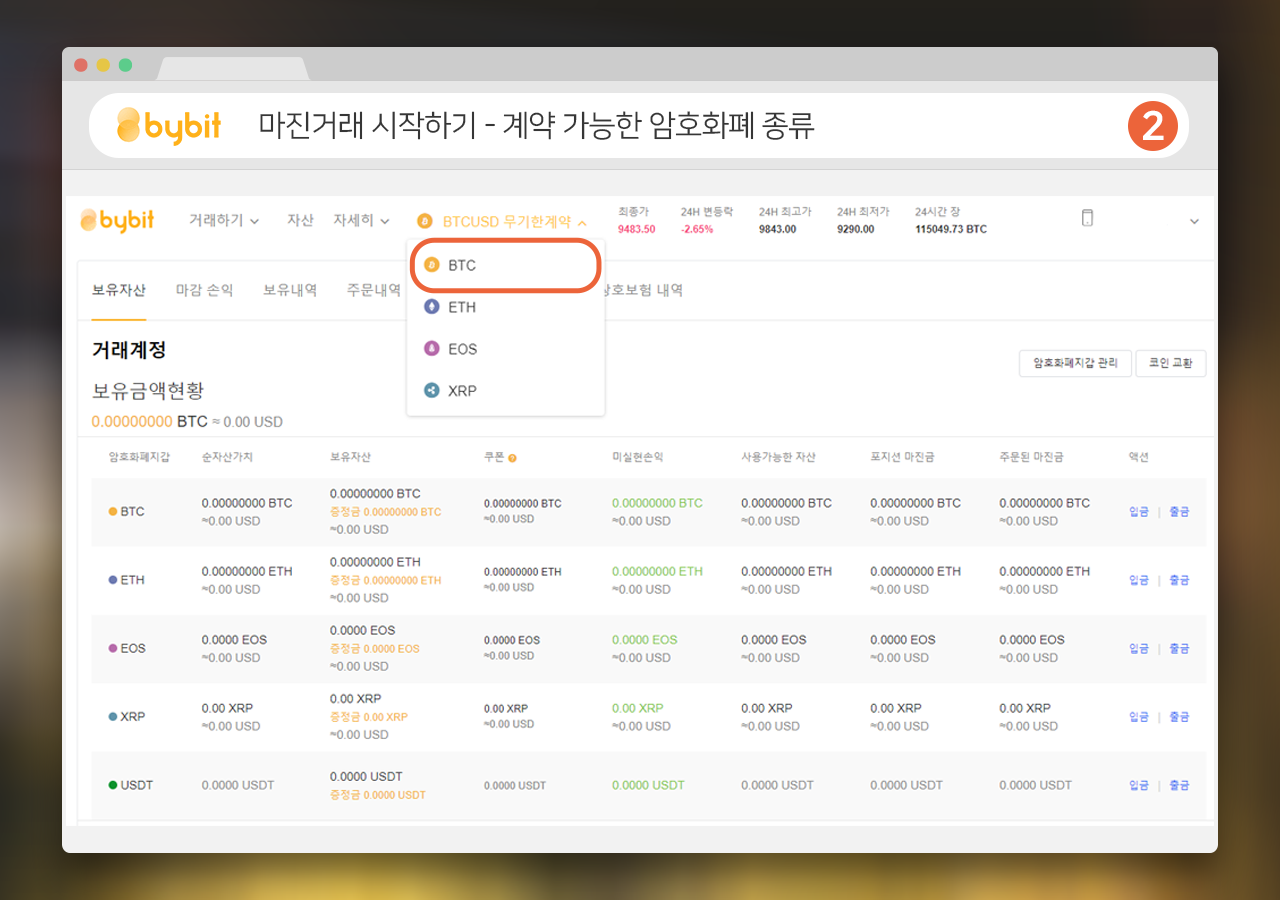The image size is (1280, 900).
Task: Click the EOS wallet label in table
Action: coord(127,648)
